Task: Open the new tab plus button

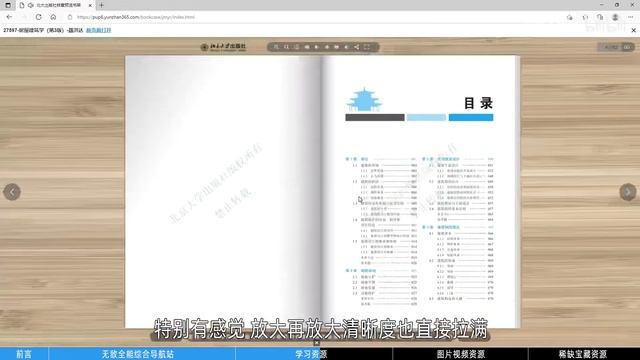Action: coord(101,5)
